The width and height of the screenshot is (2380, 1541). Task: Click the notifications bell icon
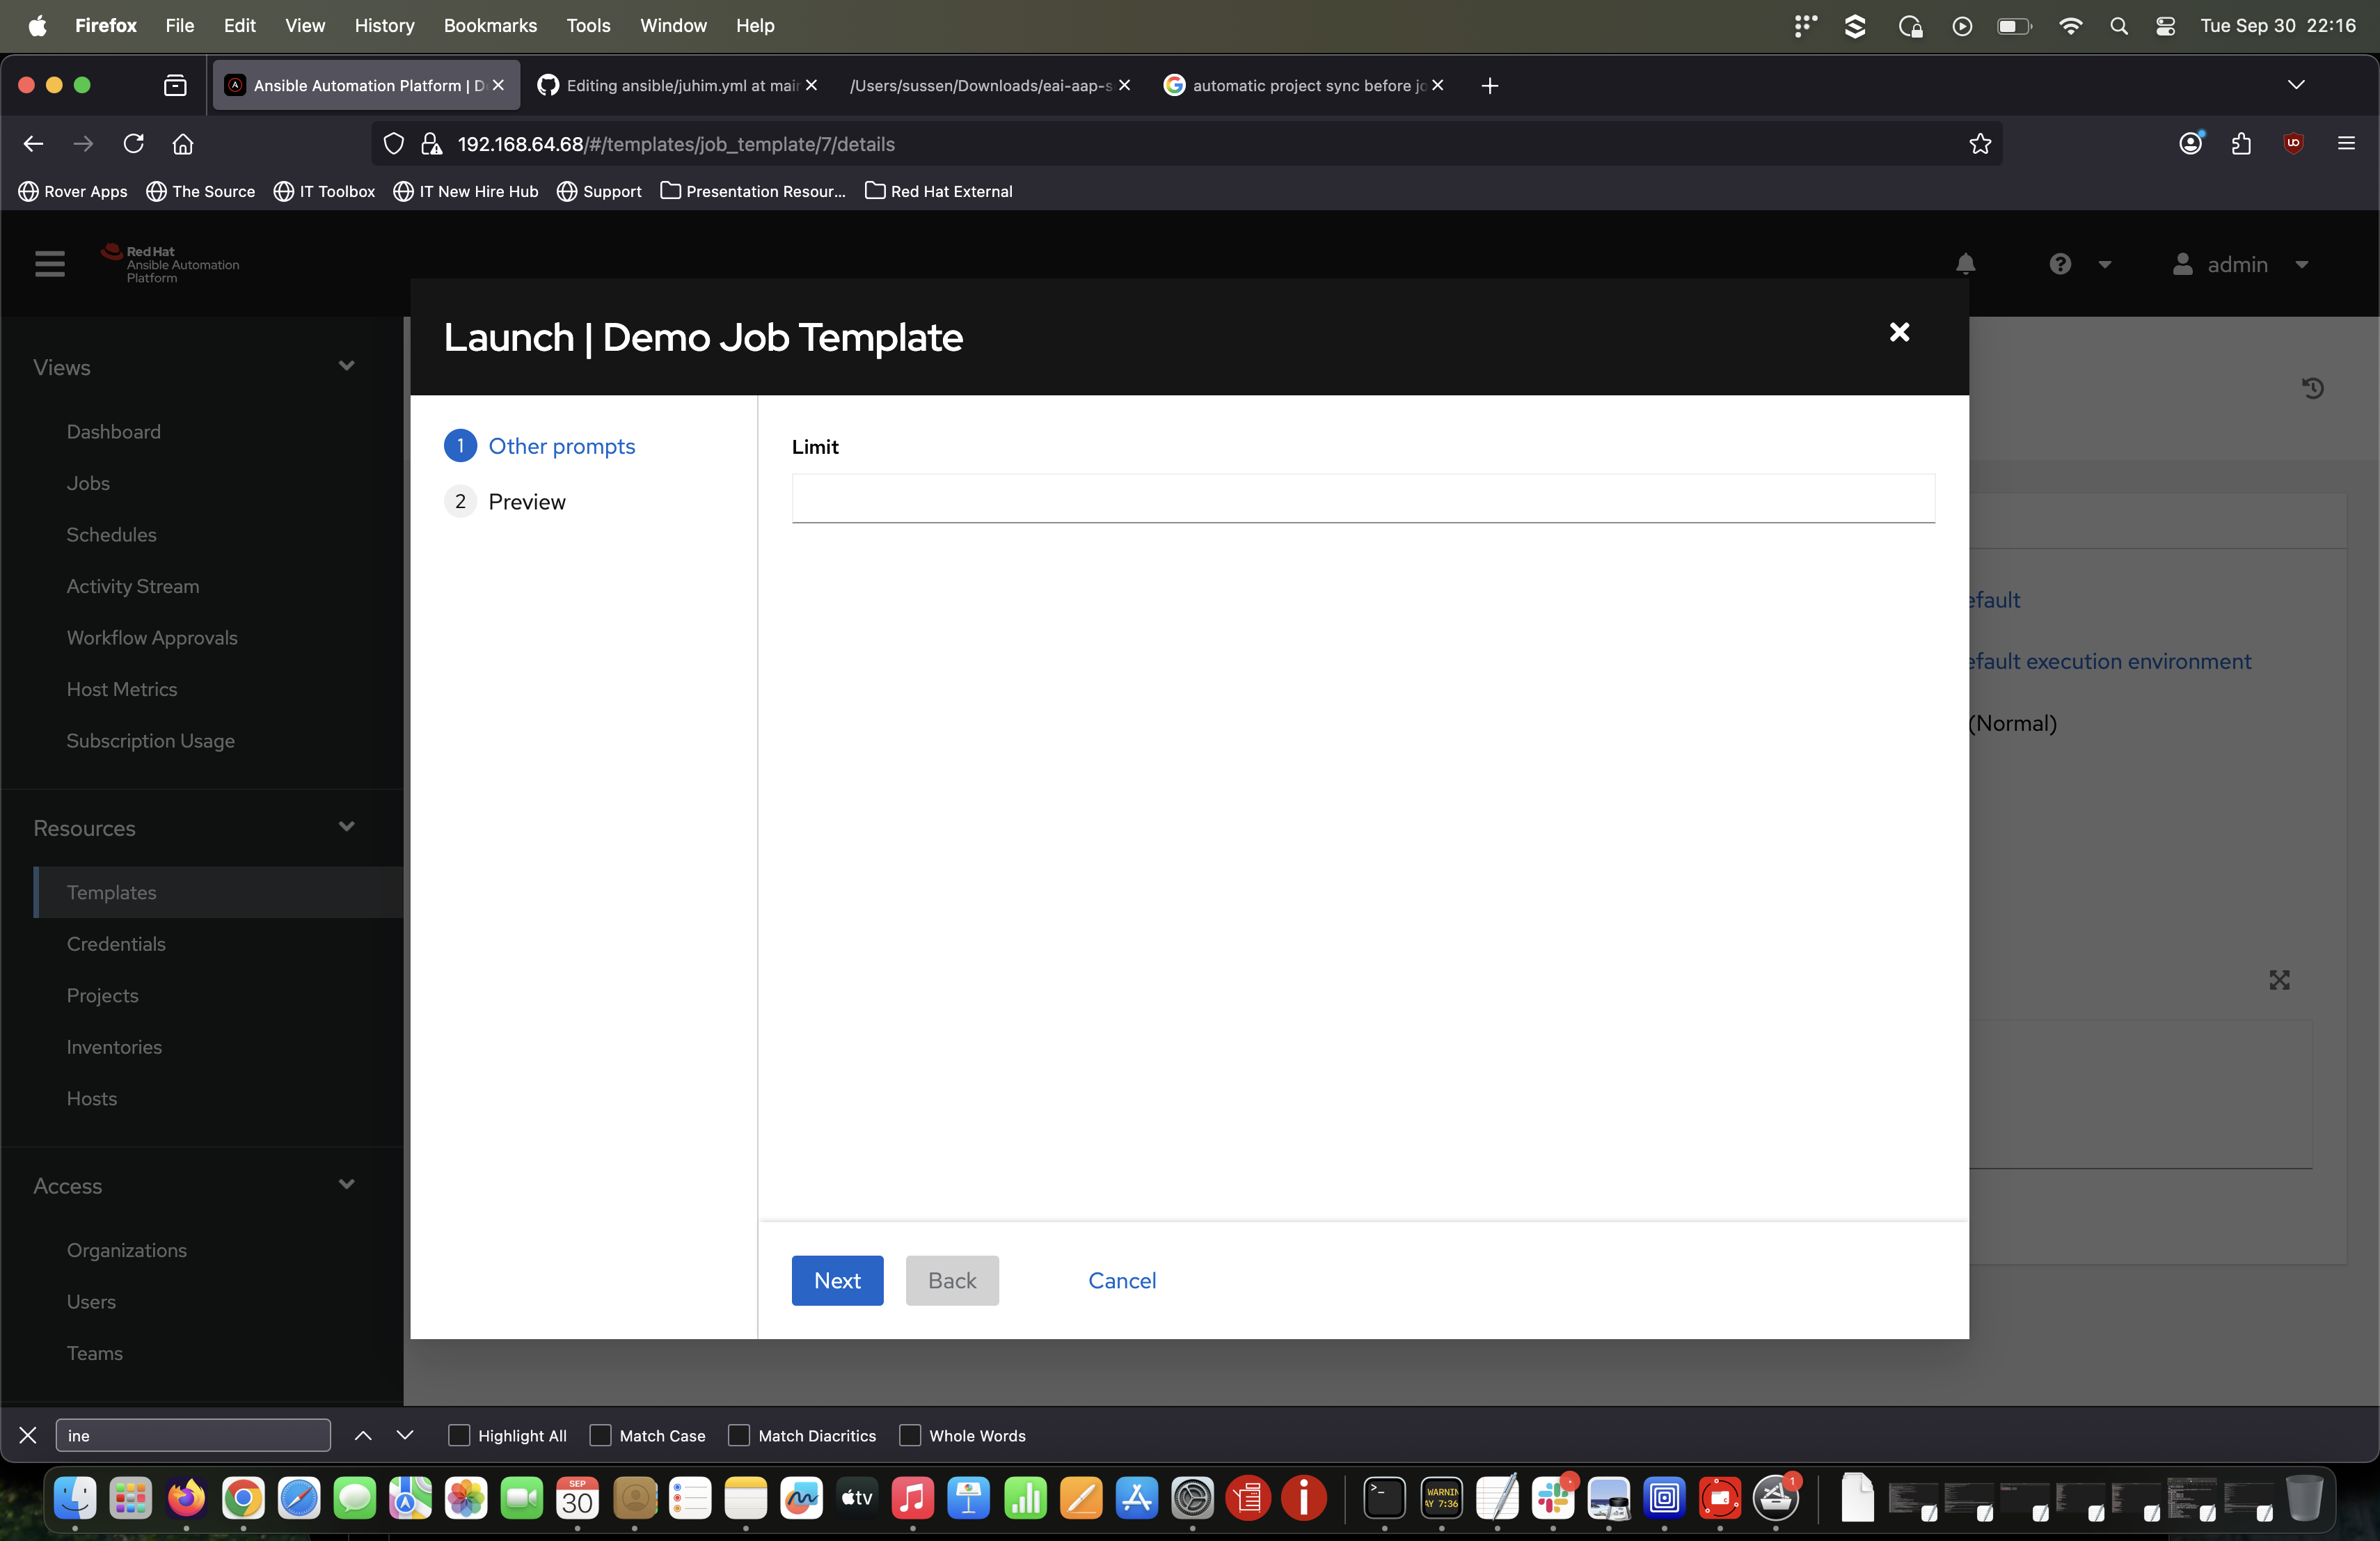click(x=1965, y=264)
